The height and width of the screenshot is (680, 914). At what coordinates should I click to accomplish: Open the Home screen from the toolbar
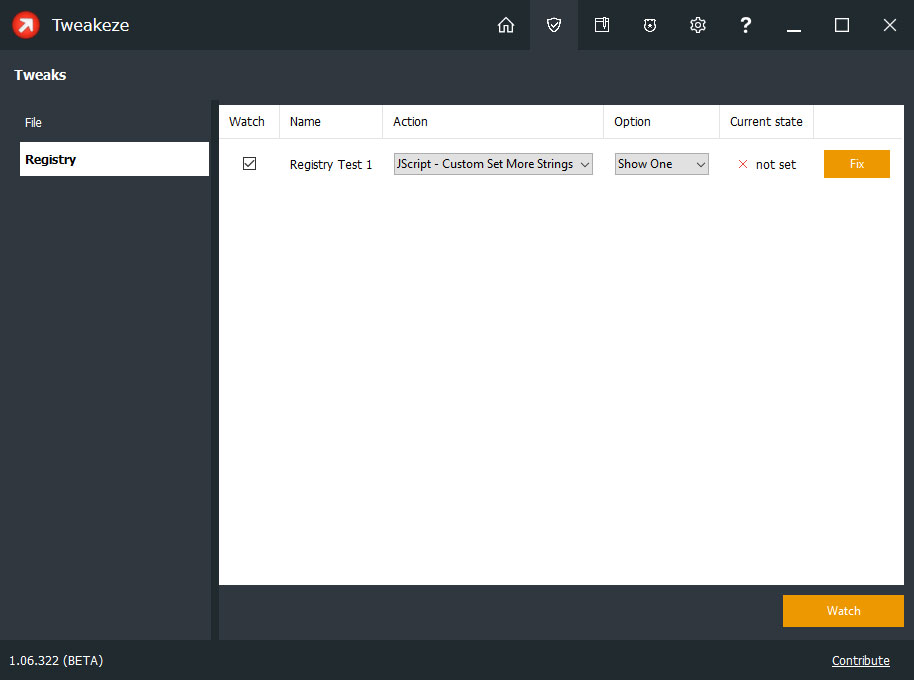pos(506,25)
